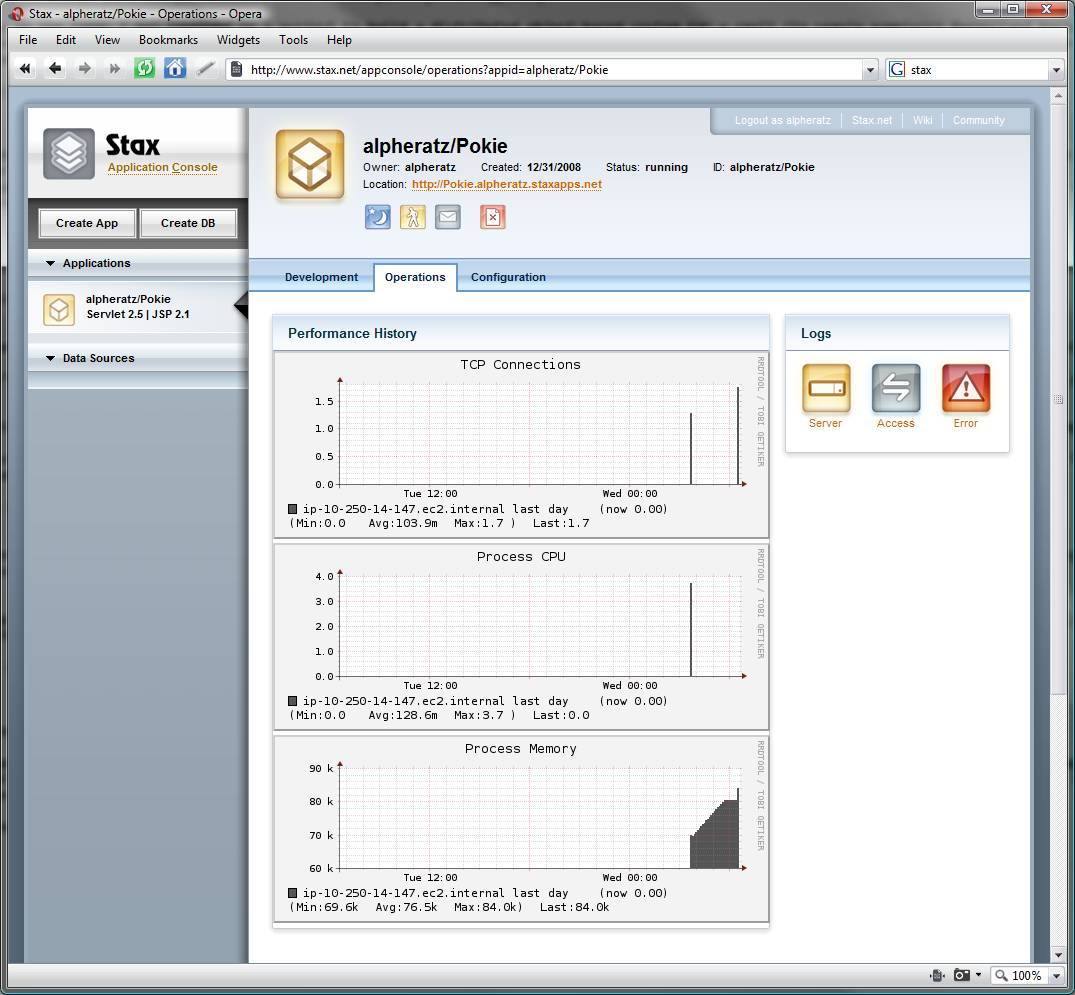Click the TCP Connections graph
This screenshot has width=1075, height=995.
(521, 444)
